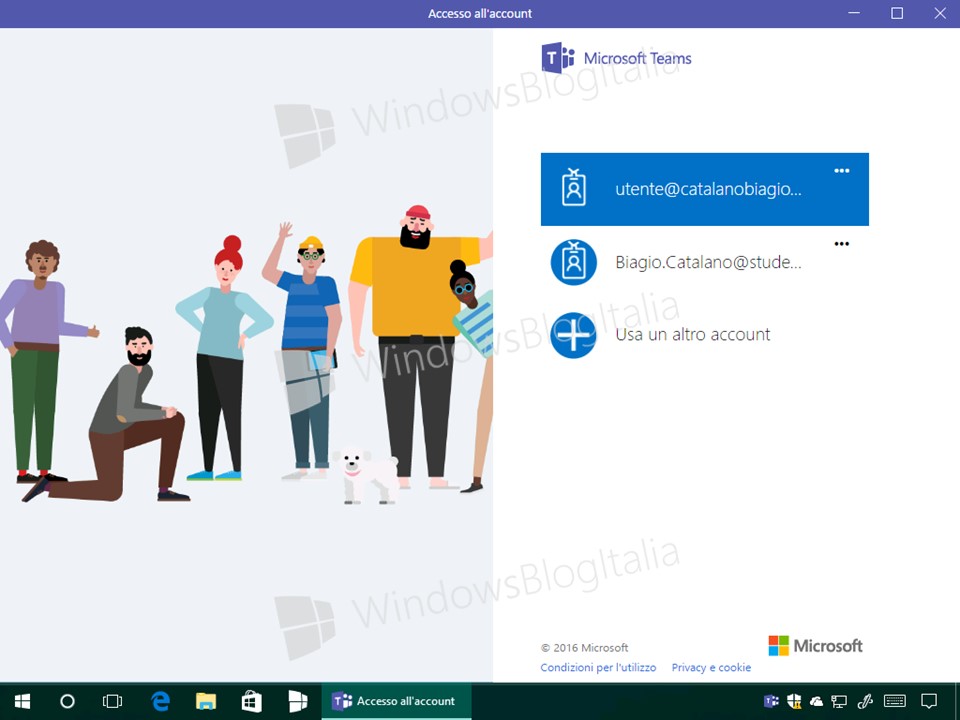Maximize the Accesso all'account window
Viewport: 960px width, 720px height.
point(897,13)
